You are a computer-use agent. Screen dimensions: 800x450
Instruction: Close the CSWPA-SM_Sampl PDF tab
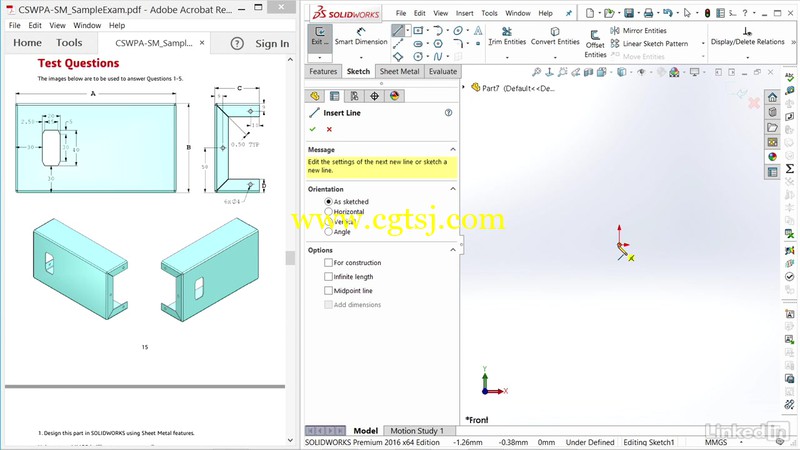(202, 43)
